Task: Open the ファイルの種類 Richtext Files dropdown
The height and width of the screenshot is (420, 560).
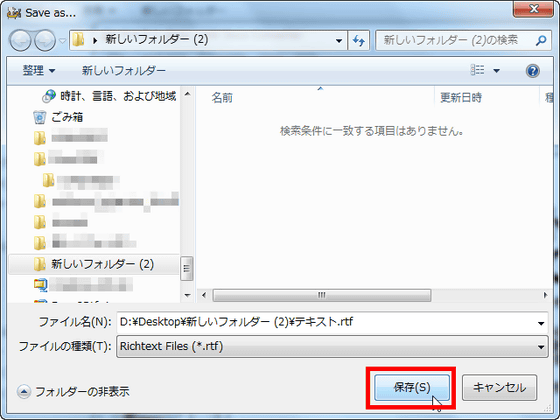Action: pos(332,346)
